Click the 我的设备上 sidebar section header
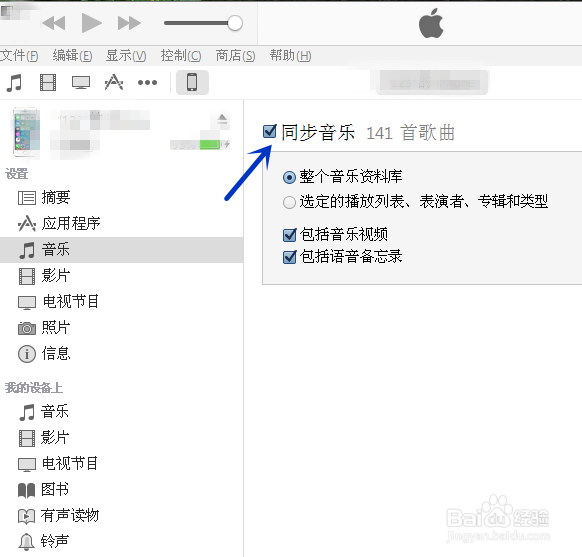582x557 pixels. tap(34, 388)
